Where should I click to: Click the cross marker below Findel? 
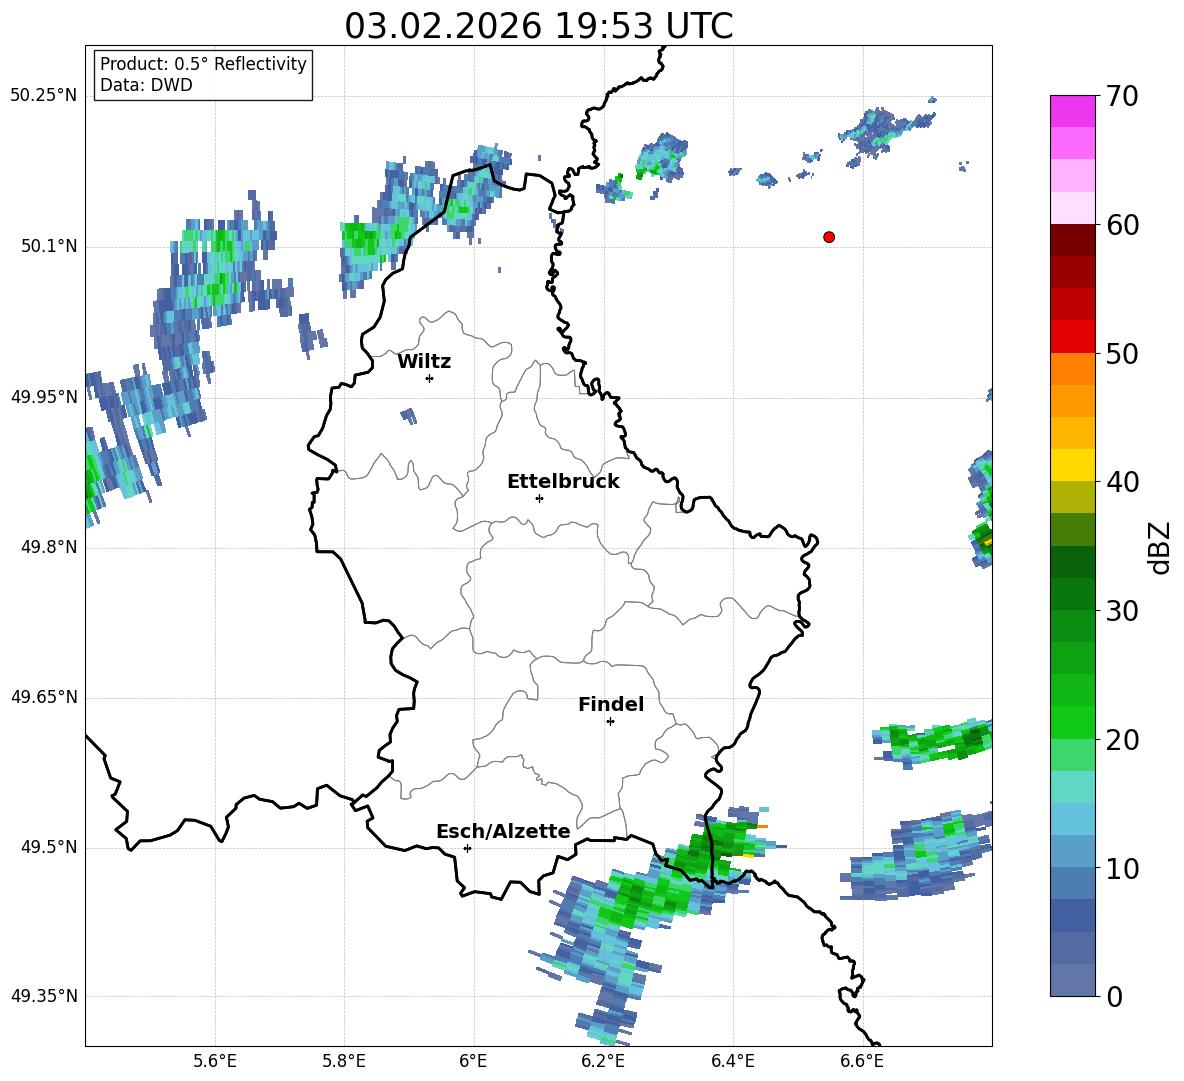pos(610,722)
